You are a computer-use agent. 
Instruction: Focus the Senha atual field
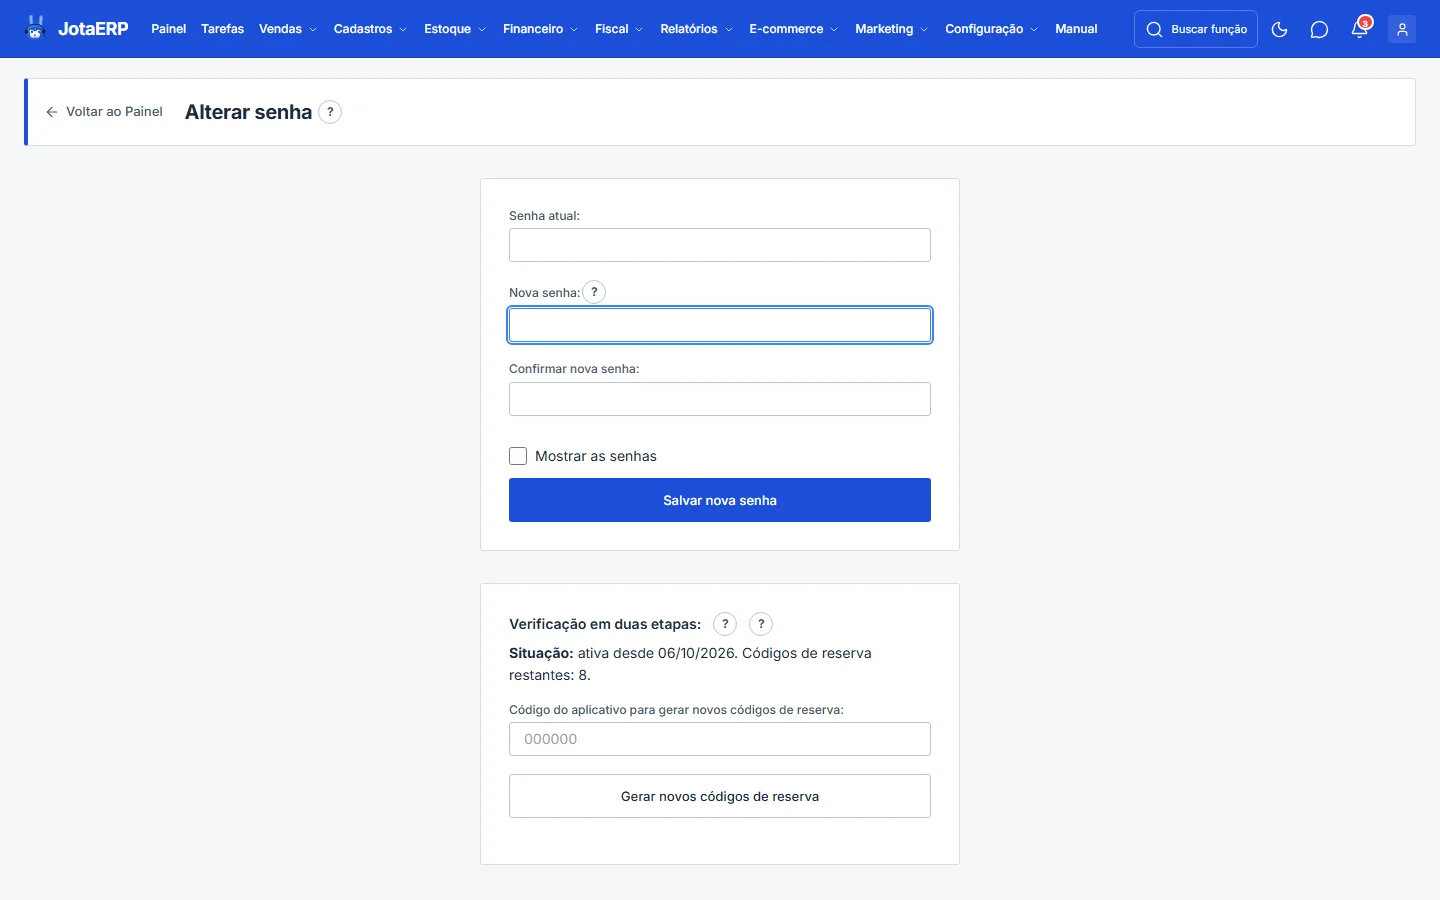coord(720,245)
